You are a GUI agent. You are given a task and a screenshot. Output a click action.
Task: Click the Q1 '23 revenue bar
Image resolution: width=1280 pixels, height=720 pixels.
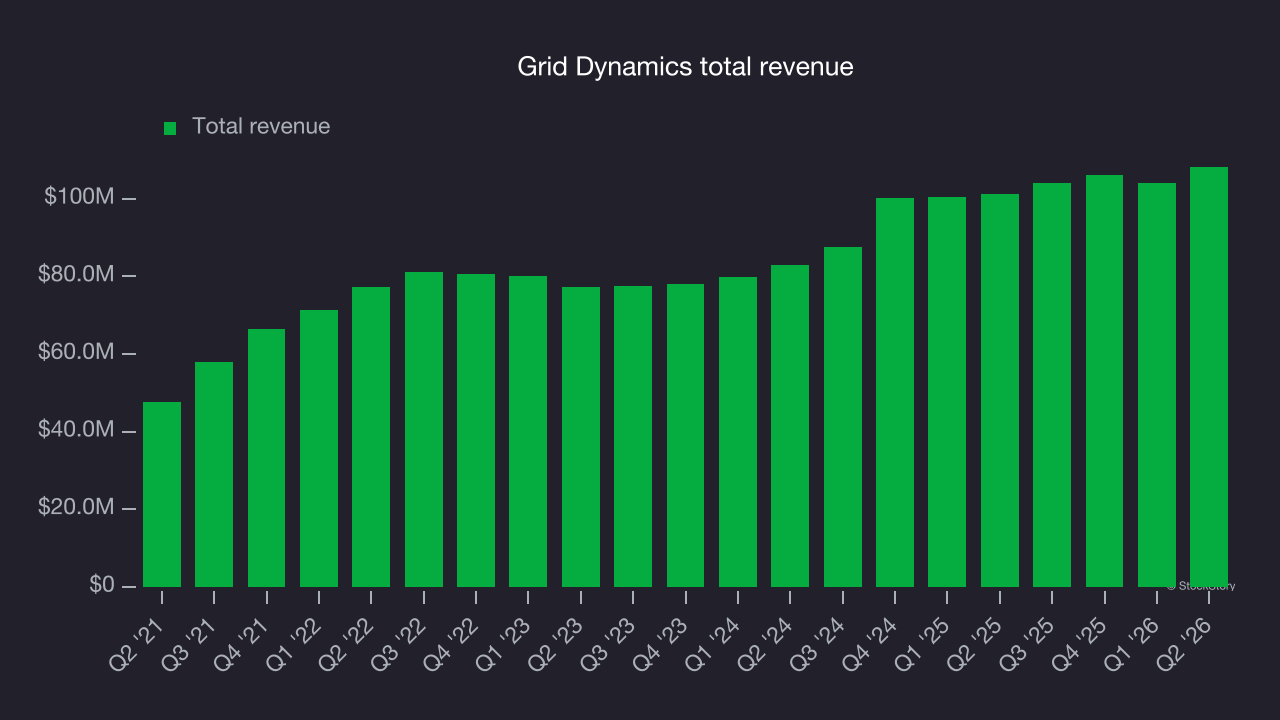point(528,431)
